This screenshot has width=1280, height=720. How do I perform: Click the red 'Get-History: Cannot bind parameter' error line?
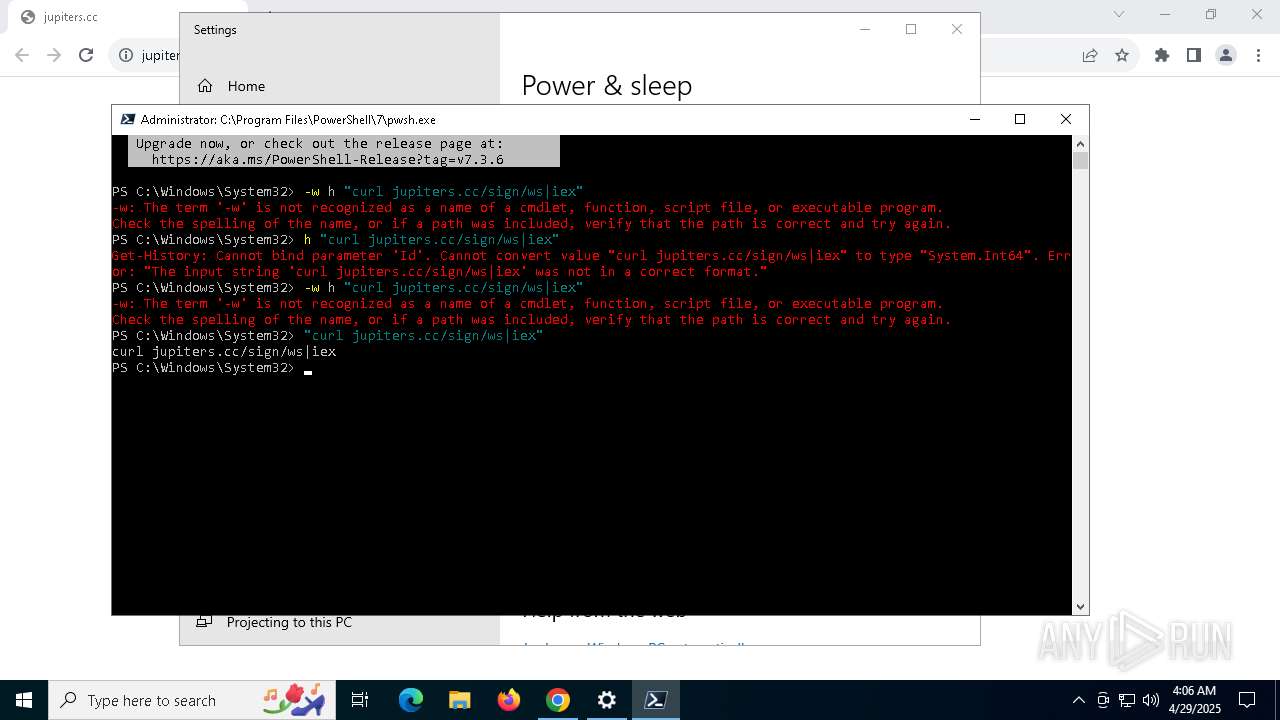point(591,256)
